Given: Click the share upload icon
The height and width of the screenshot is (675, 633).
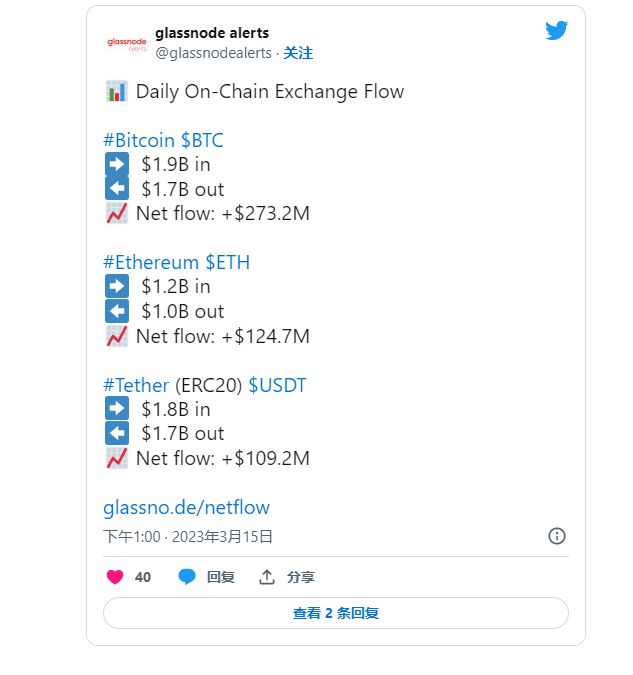Looking at the screenshot, I should pyautogui.click(x=267, y=577).
